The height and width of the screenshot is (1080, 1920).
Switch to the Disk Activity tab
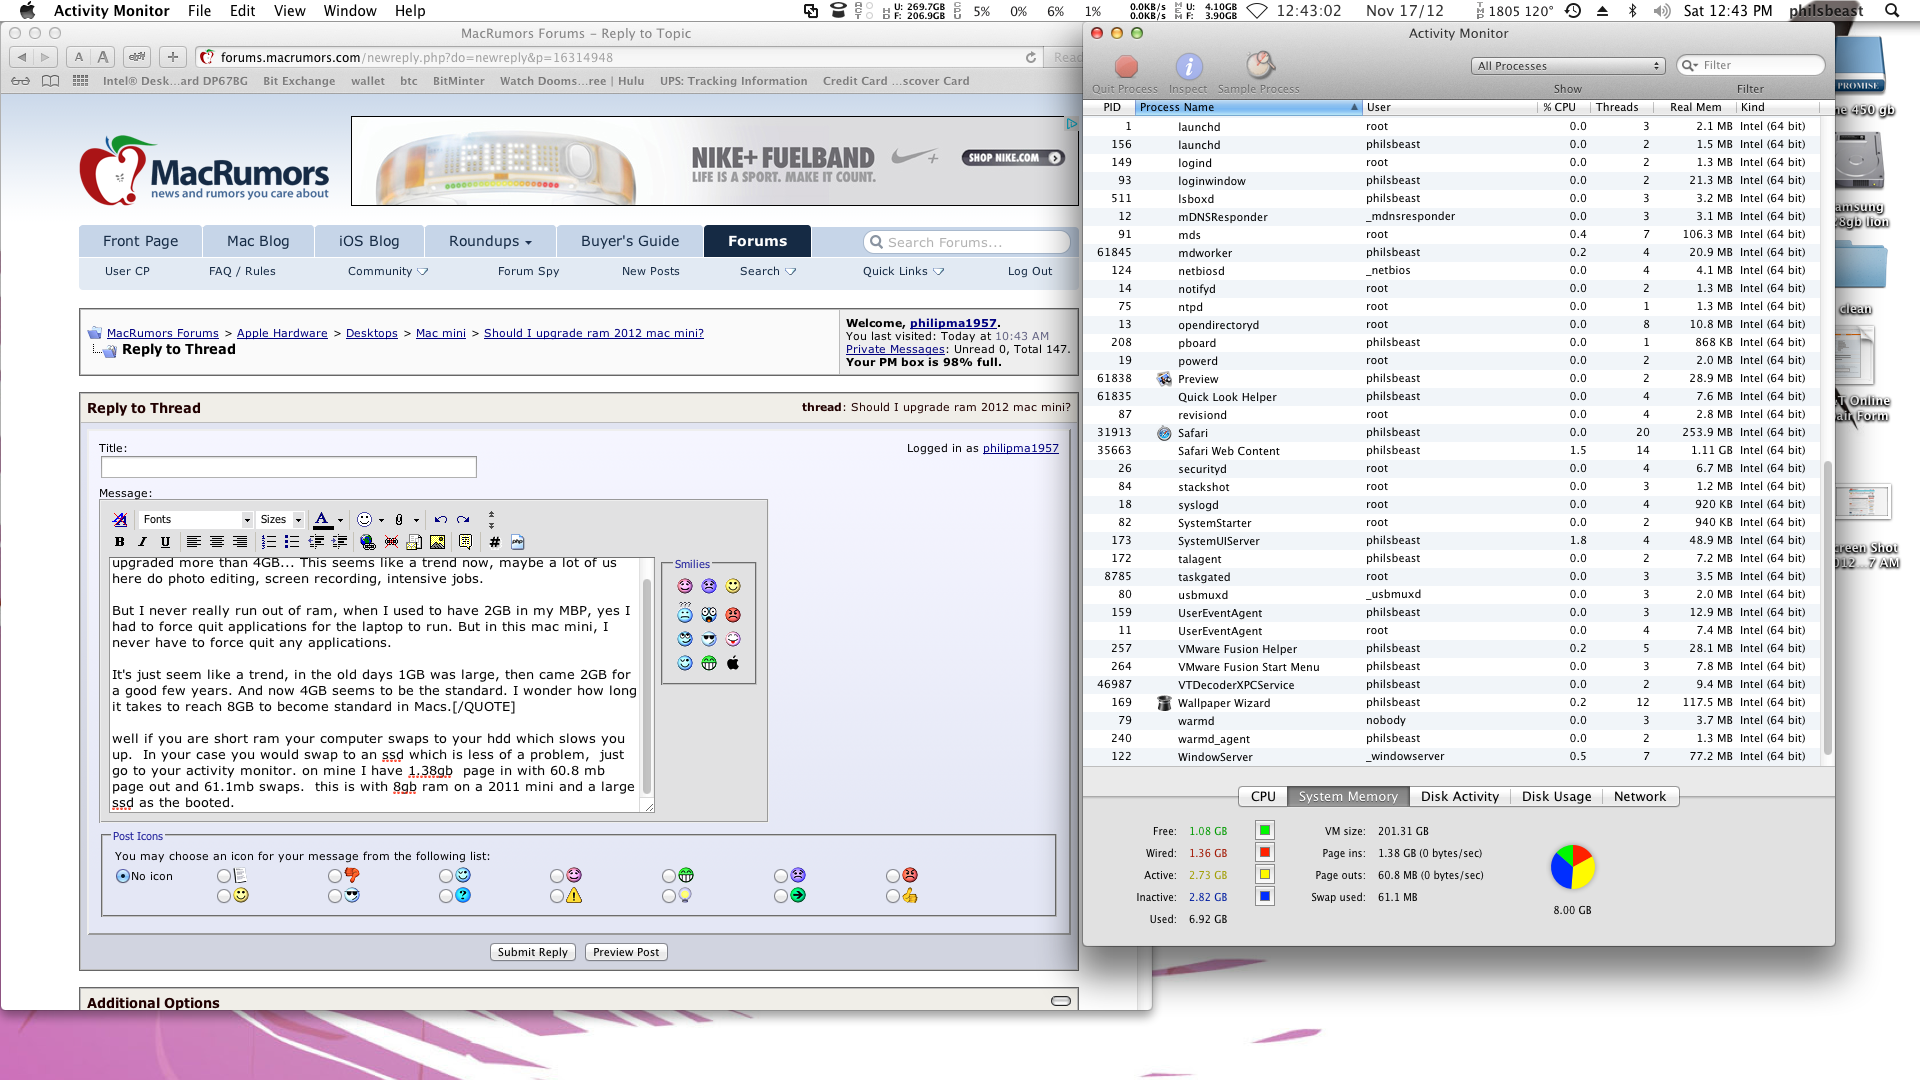click(1459, 797)
